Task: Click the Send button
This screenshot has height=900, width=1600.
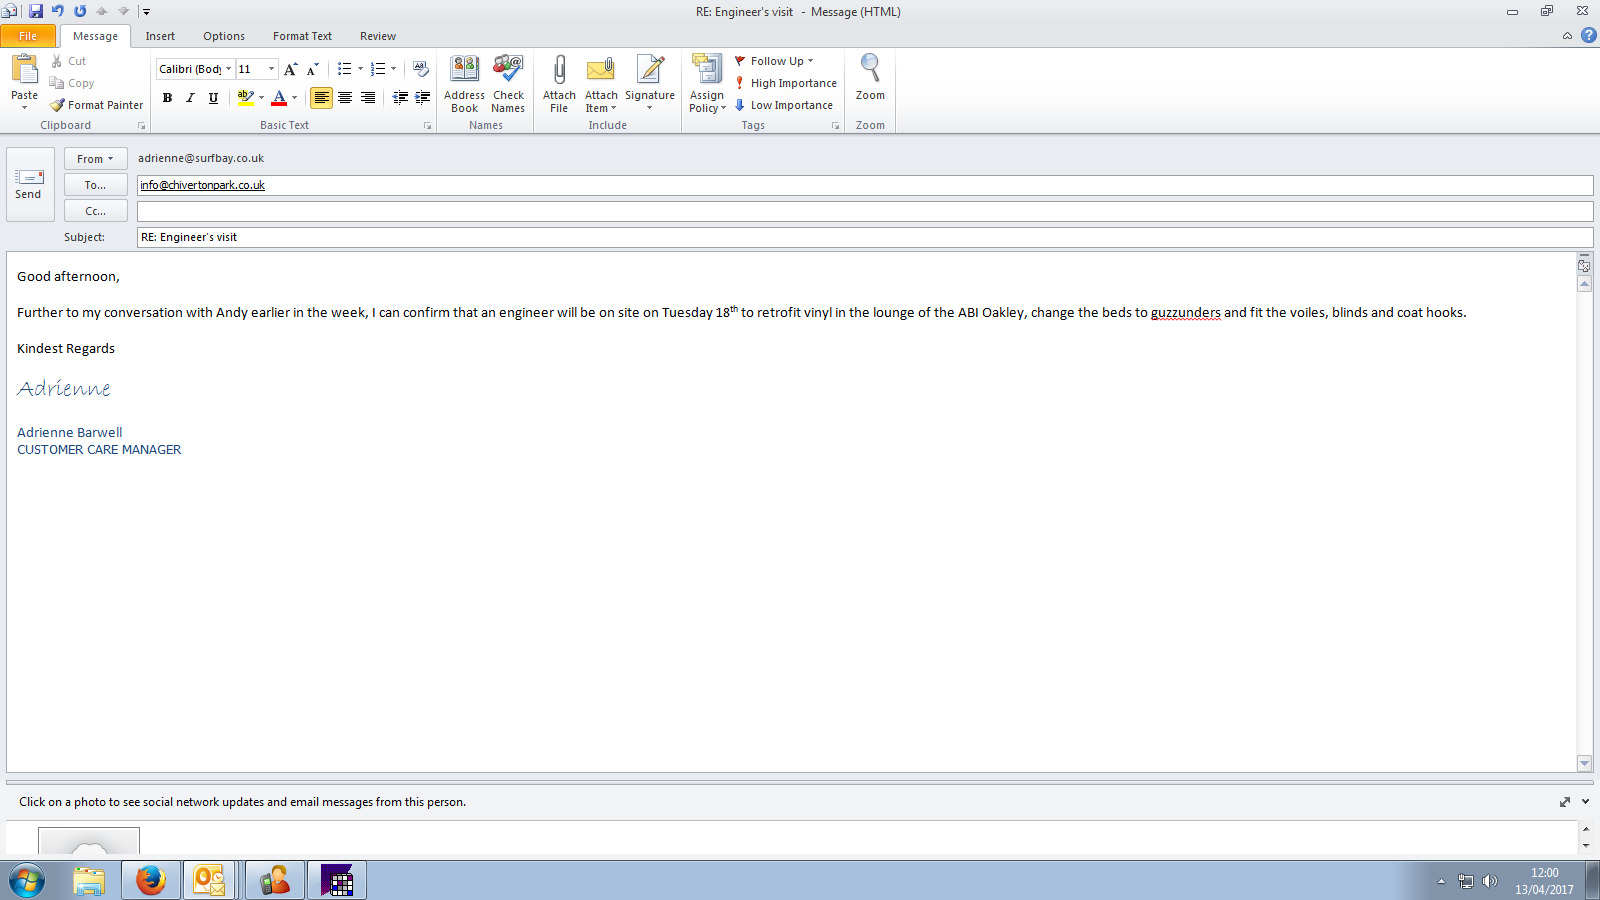Action: (x=29, y=185)
